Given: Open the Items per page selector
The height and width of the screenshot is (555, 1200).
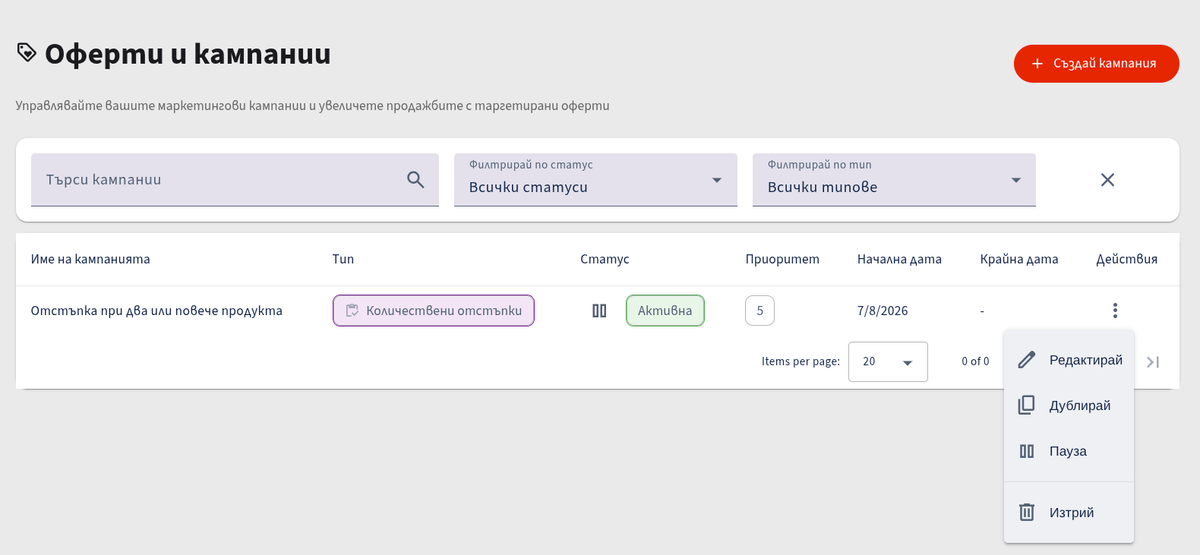Looking at the screenshot, I should pyautogui.click(x=888, y=362).
